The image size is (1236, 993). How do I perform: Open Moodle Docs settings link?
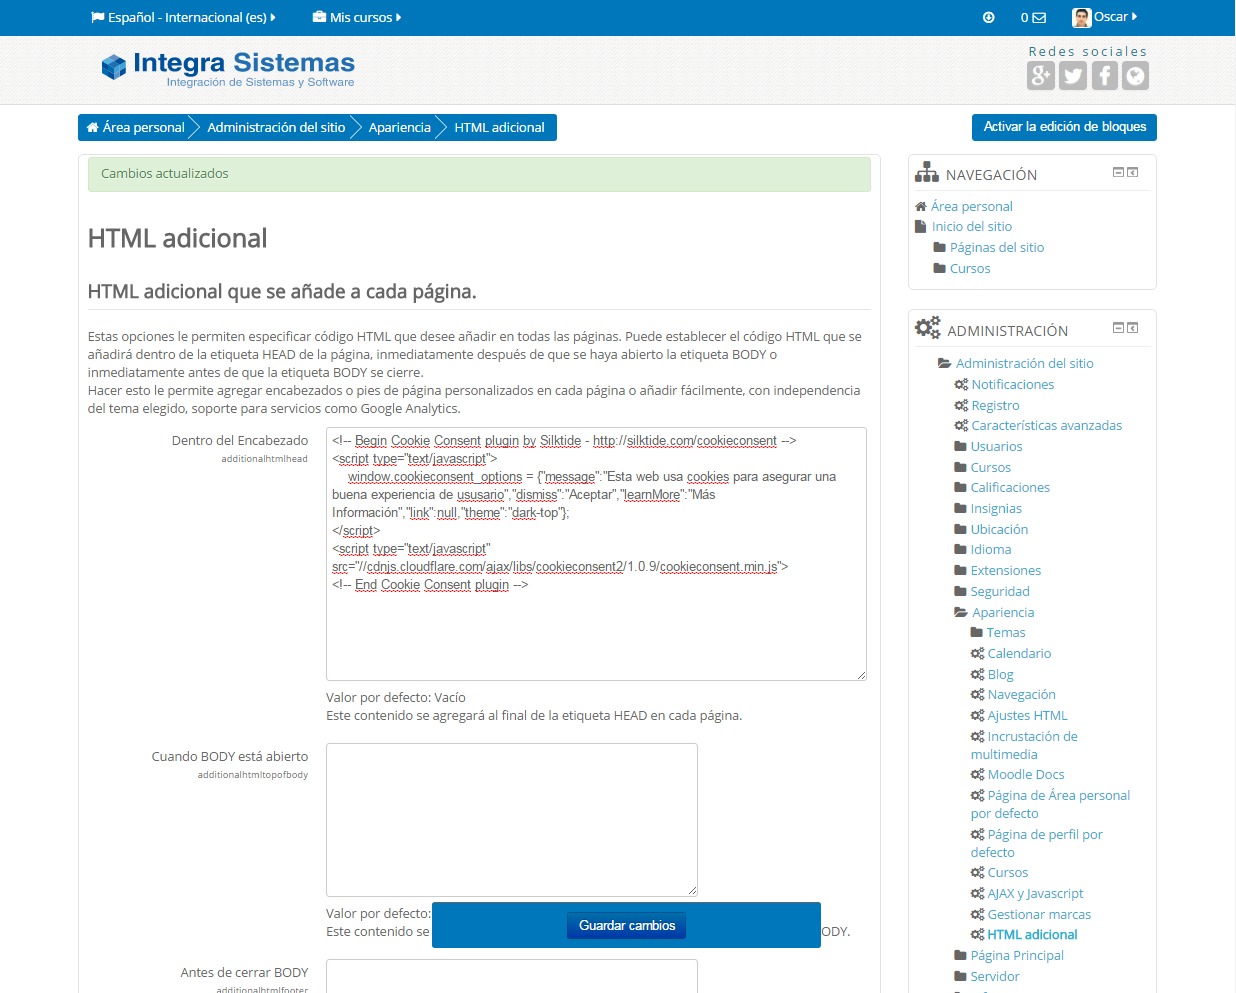coord(1025,774)
